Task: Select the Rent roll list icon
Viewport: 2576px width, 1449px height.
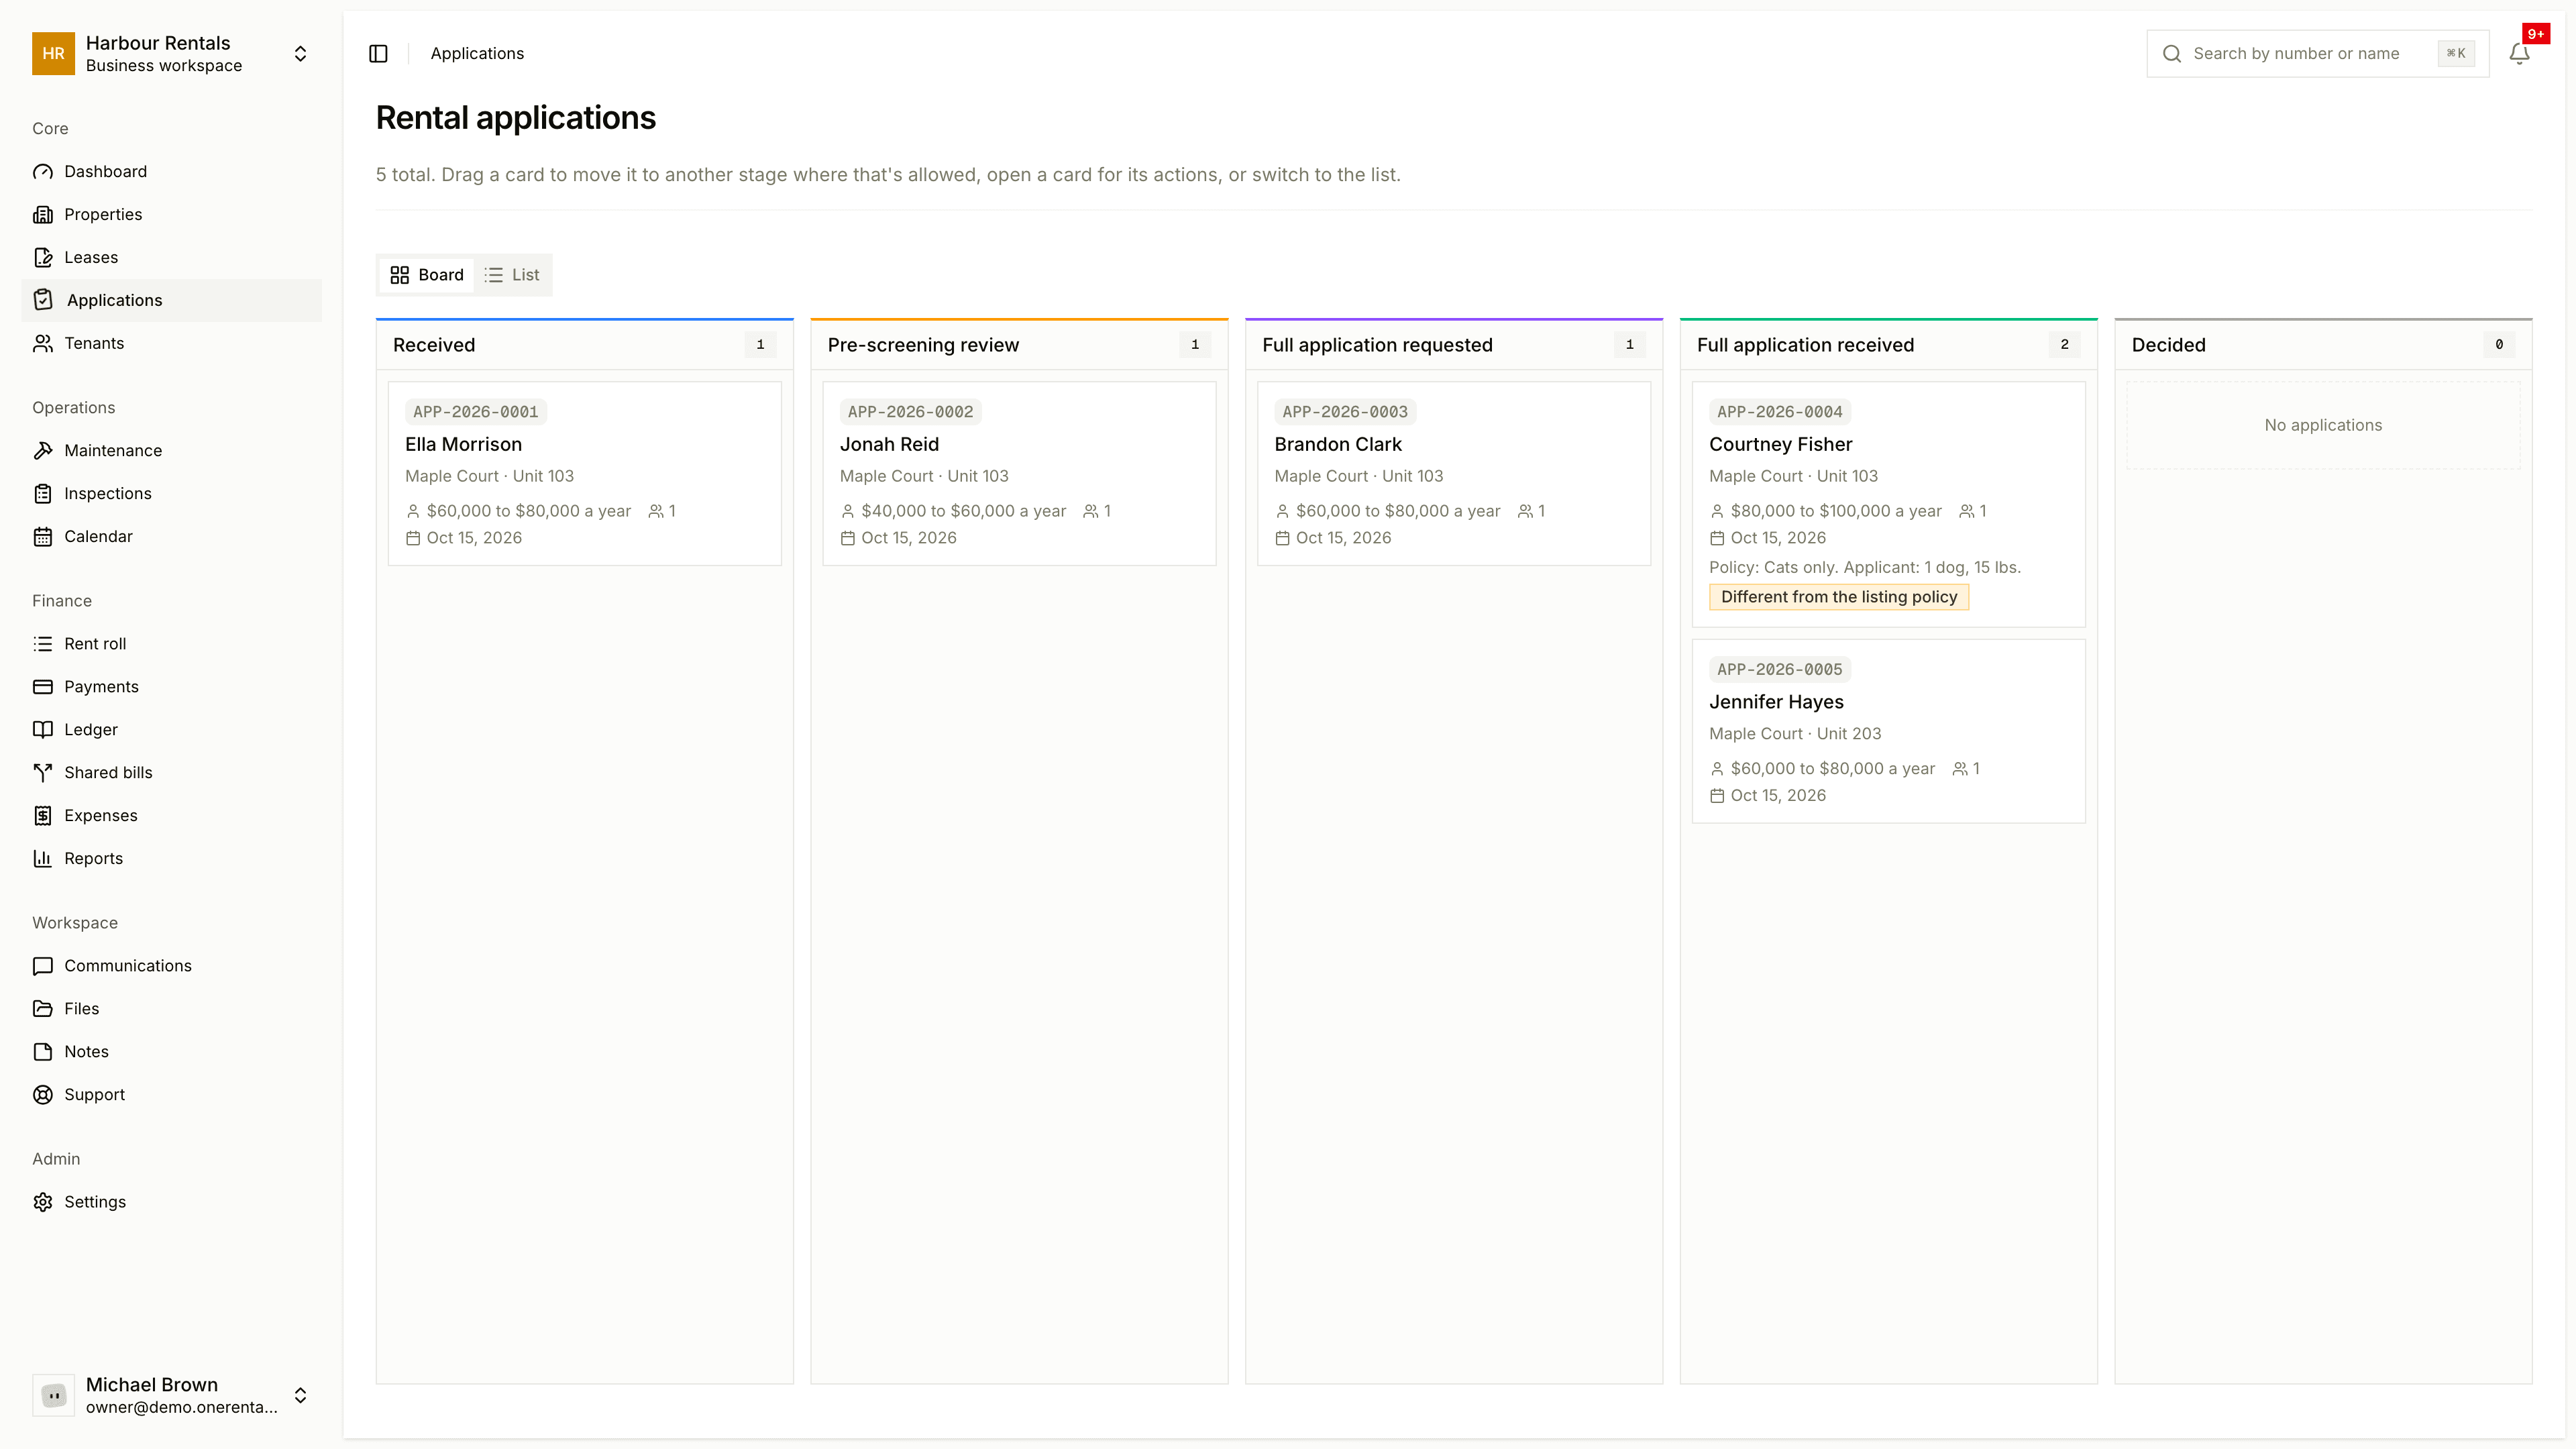Action: (x=42, y=644)
